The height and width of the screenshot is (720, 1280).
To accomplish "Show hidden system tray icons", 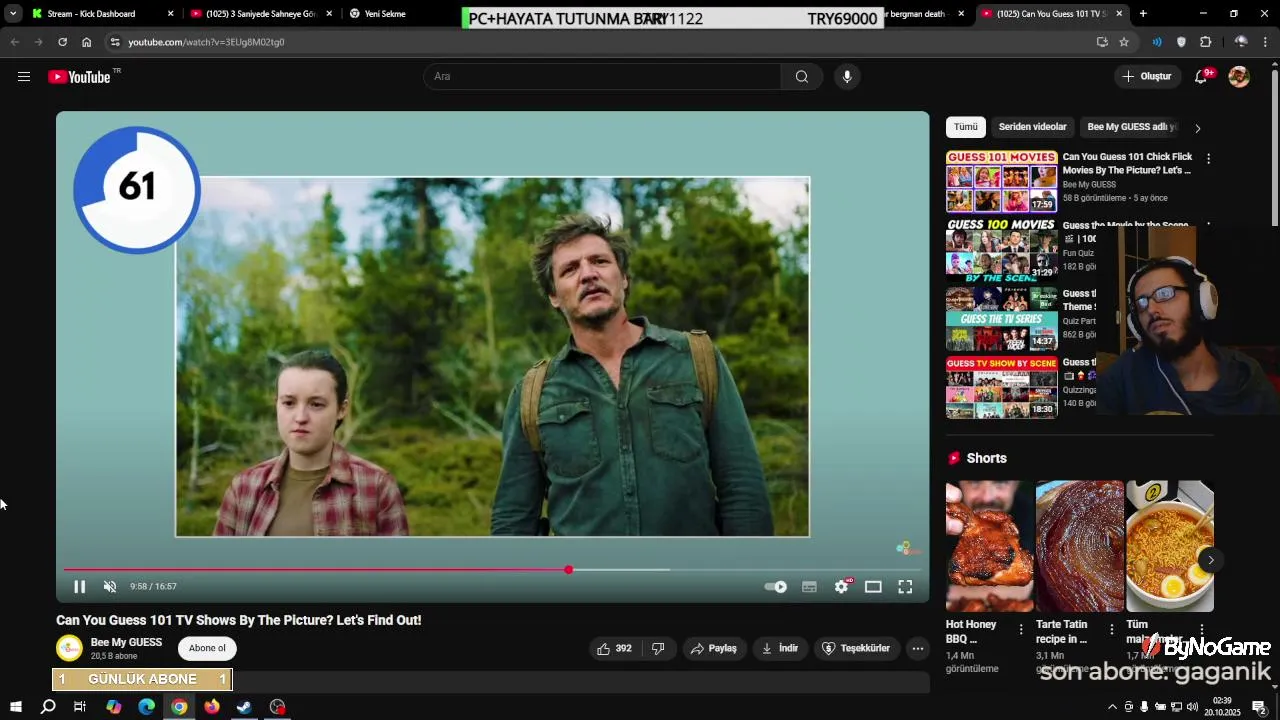I will point(1113,707).
